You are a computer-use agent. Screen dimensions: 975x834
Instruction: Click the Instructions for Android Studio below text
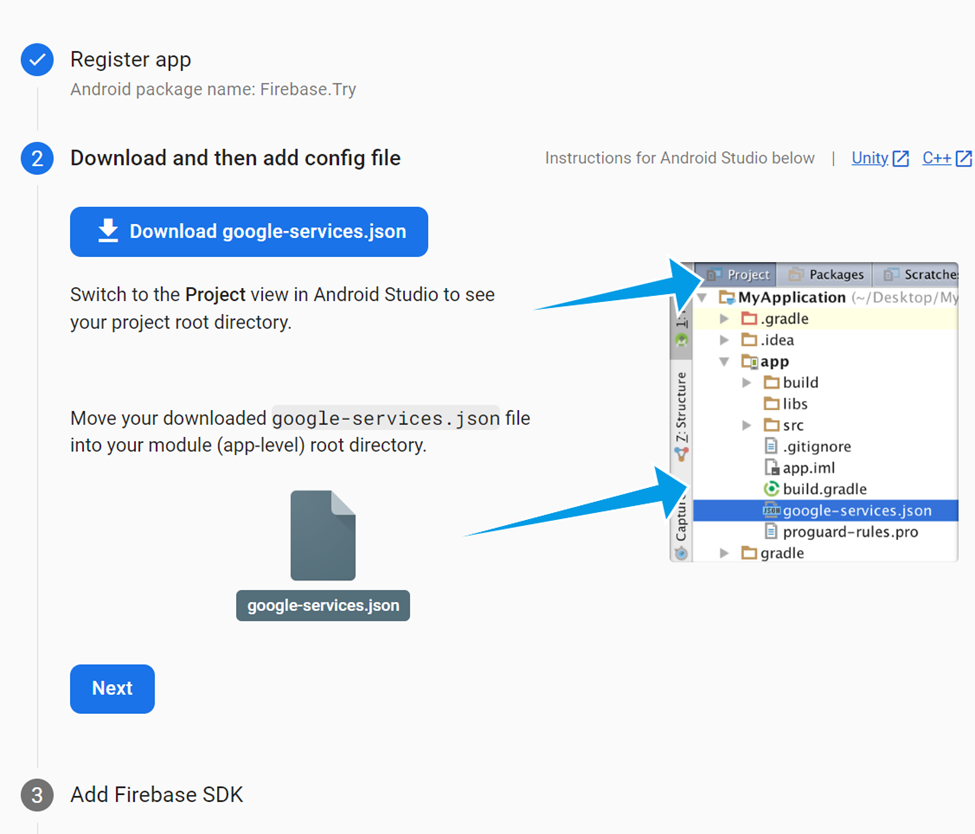point(680,158)
